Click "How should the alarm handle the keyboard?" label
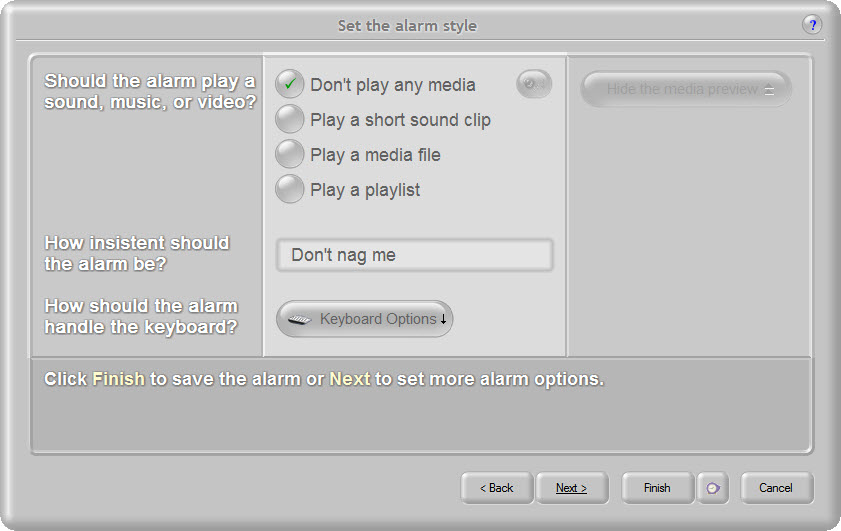Screen dimensions: 841x531 141,316
